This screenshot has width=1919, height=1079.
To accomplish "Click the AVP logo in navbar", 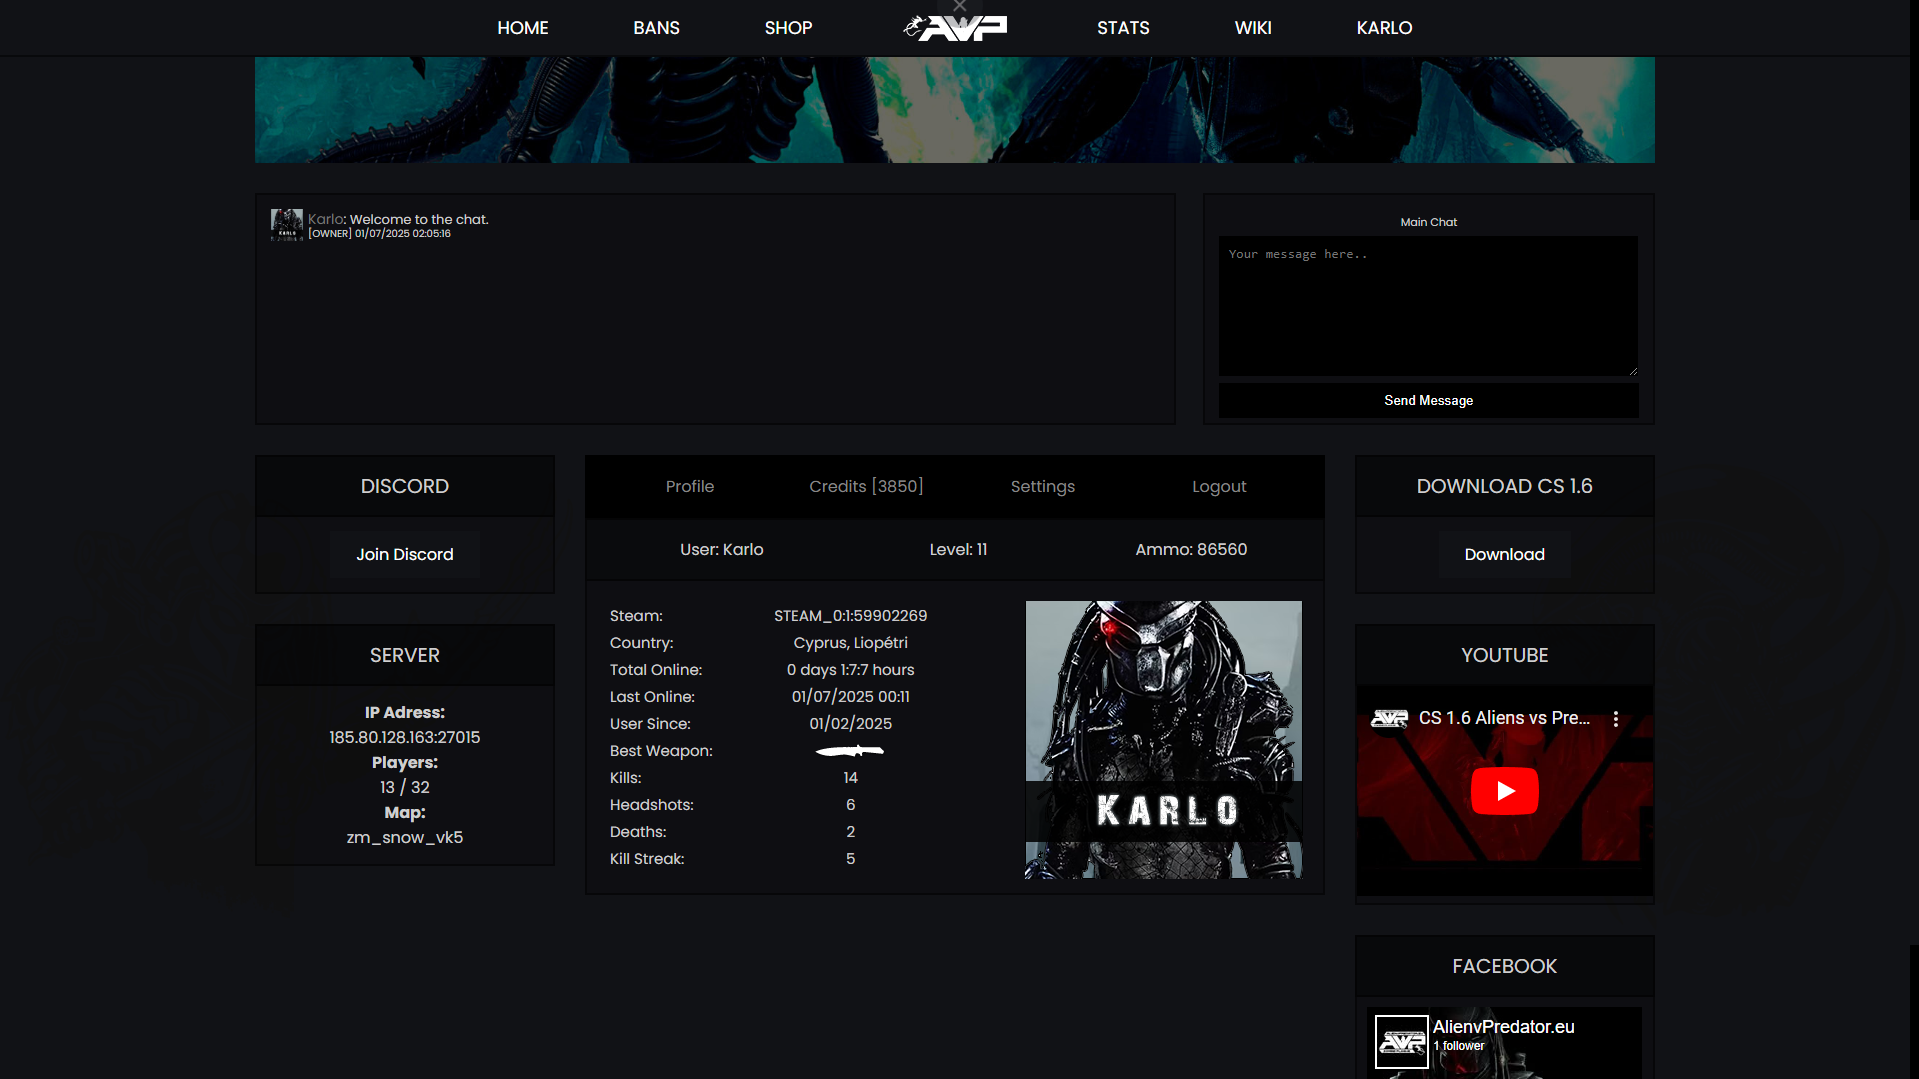I will click(955, 28).
